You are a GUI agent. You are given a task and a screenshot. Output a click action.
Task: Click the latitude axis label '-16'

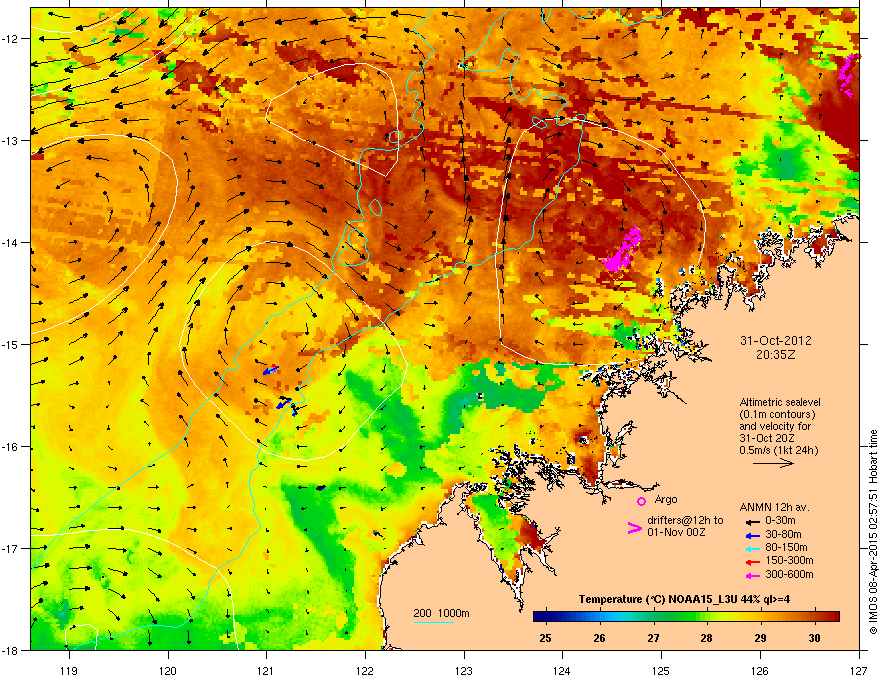[8, 446]
